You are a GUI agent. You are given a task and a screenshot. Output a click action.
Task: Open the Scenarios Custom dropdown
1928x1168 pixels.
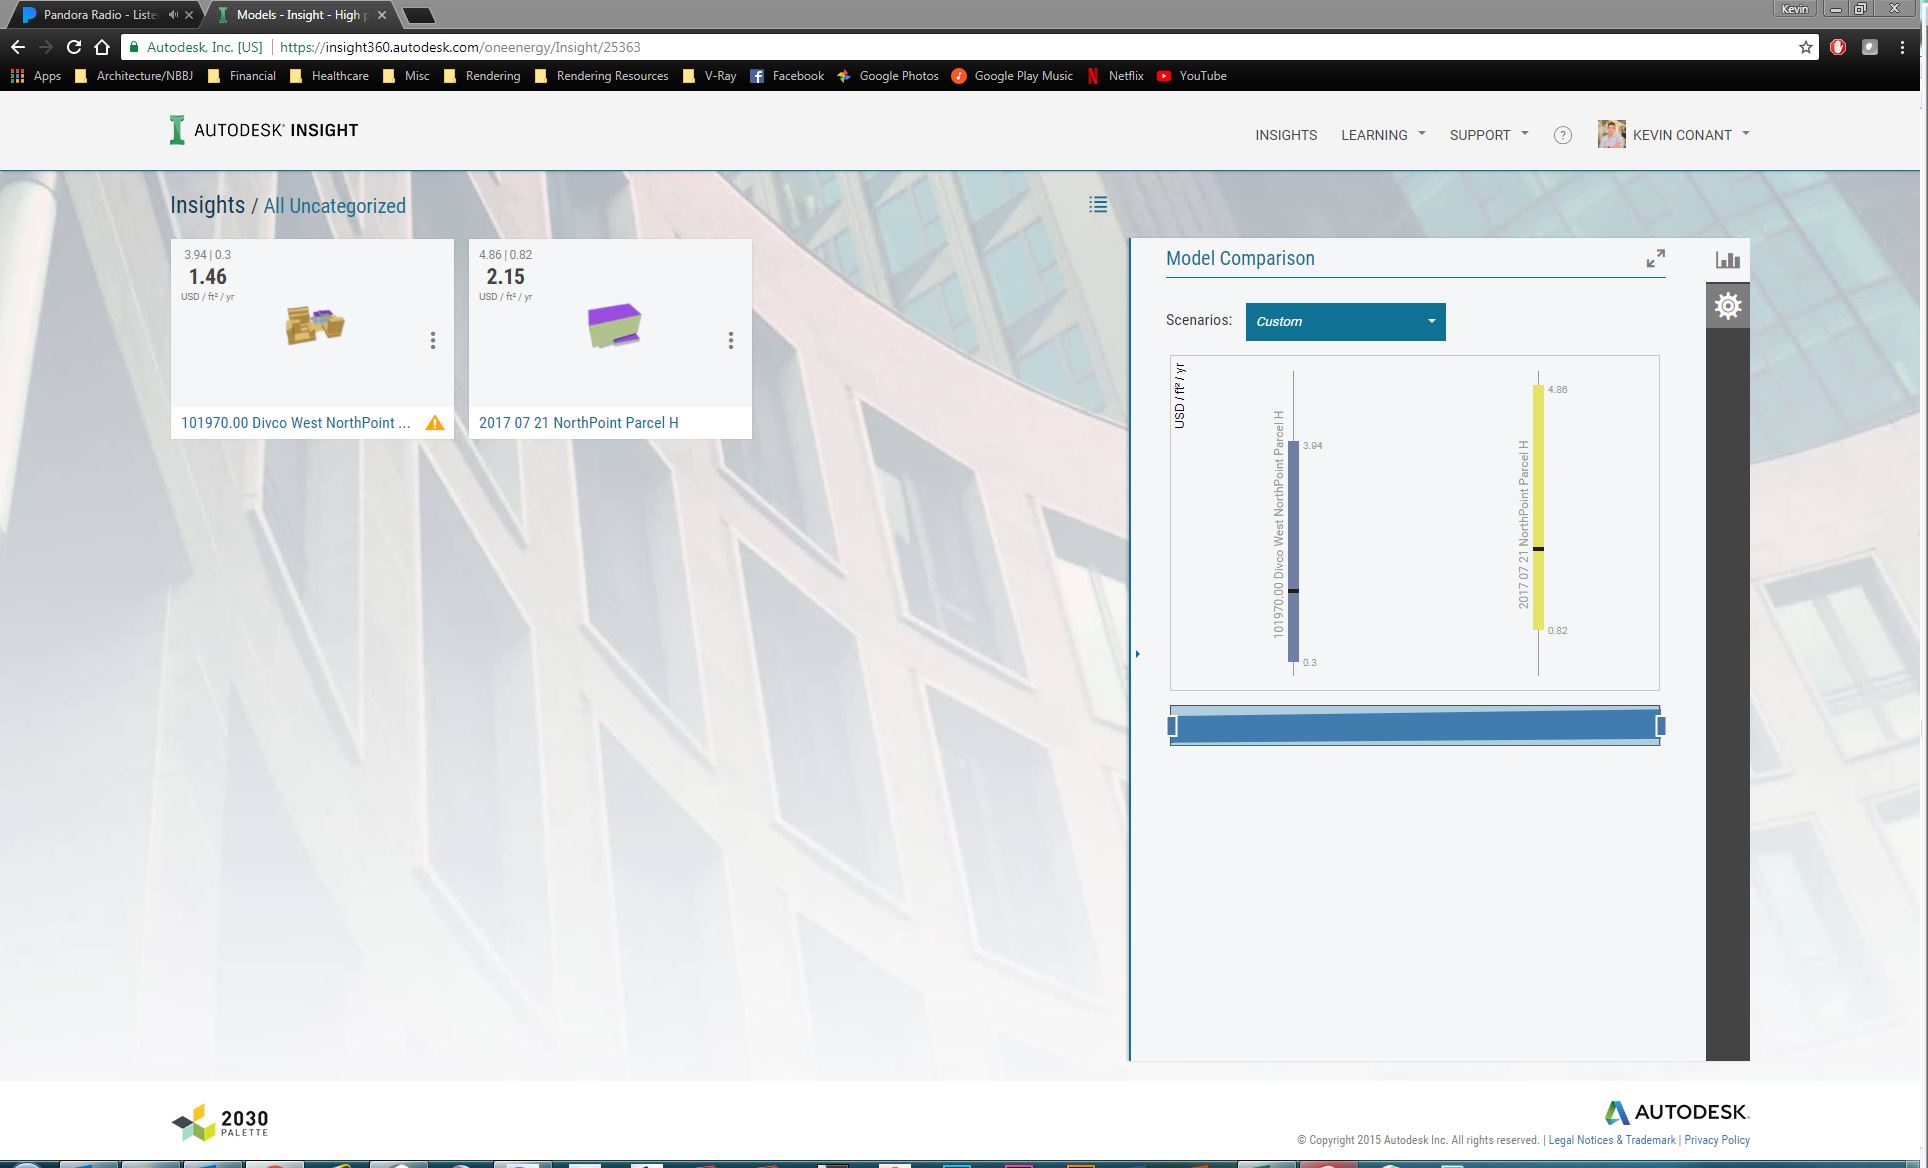pyautogui.click(x=1344, y=321)
